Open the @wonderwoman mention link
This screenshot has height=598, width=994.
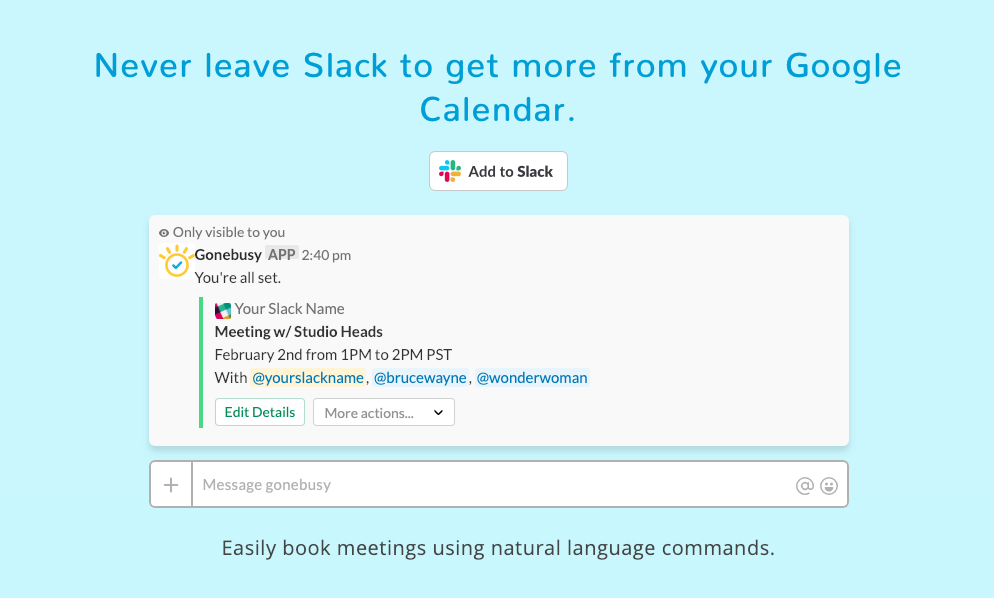[x=532, y=378]
